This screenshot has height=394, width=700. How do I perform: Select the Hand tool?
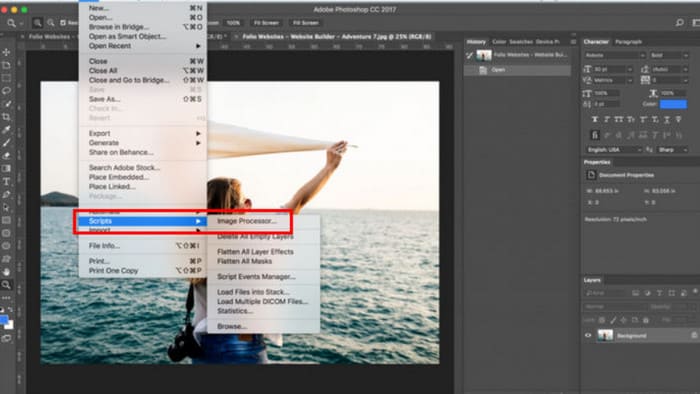[6, 272]
